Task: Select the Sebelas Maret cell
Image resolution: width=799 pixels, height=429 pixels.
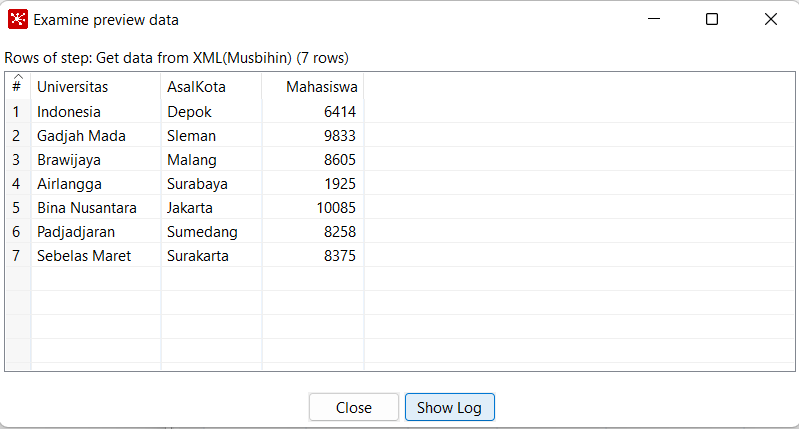Action: (95, 255)
